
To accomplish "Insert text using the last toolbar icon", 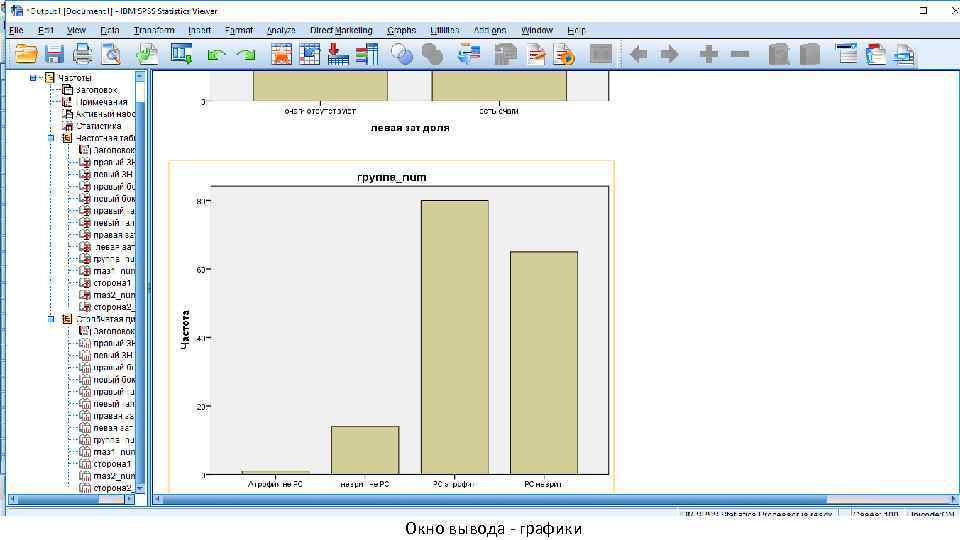I will pyautogui.click(x=904, y=54).
